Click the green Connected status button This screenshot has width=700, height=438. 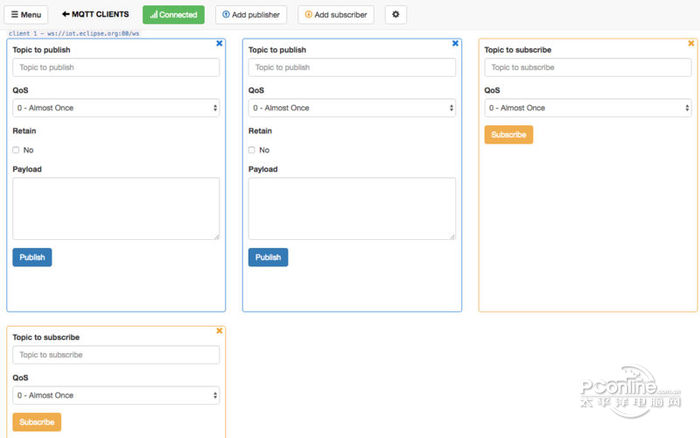[x=173, y=15]
